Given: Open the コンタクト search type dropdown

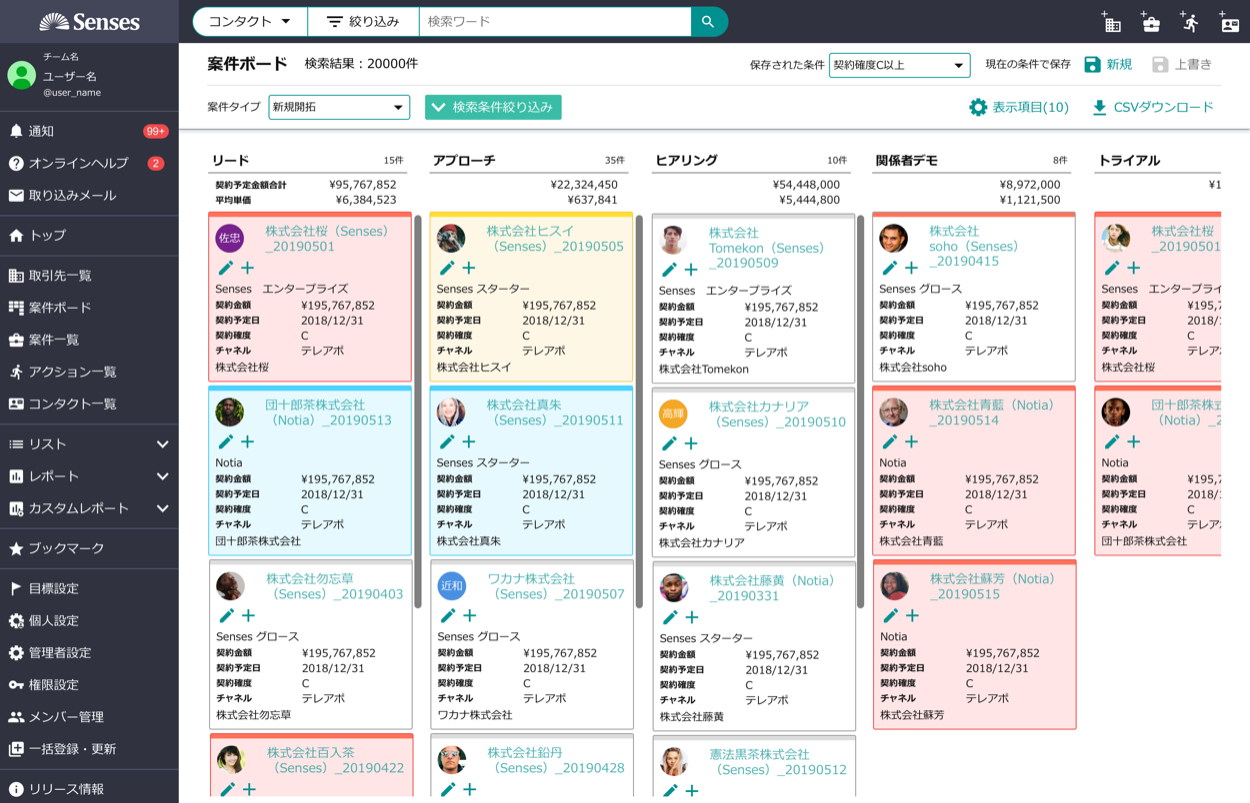Looking at the screenshot, I should tap(249, 21).
